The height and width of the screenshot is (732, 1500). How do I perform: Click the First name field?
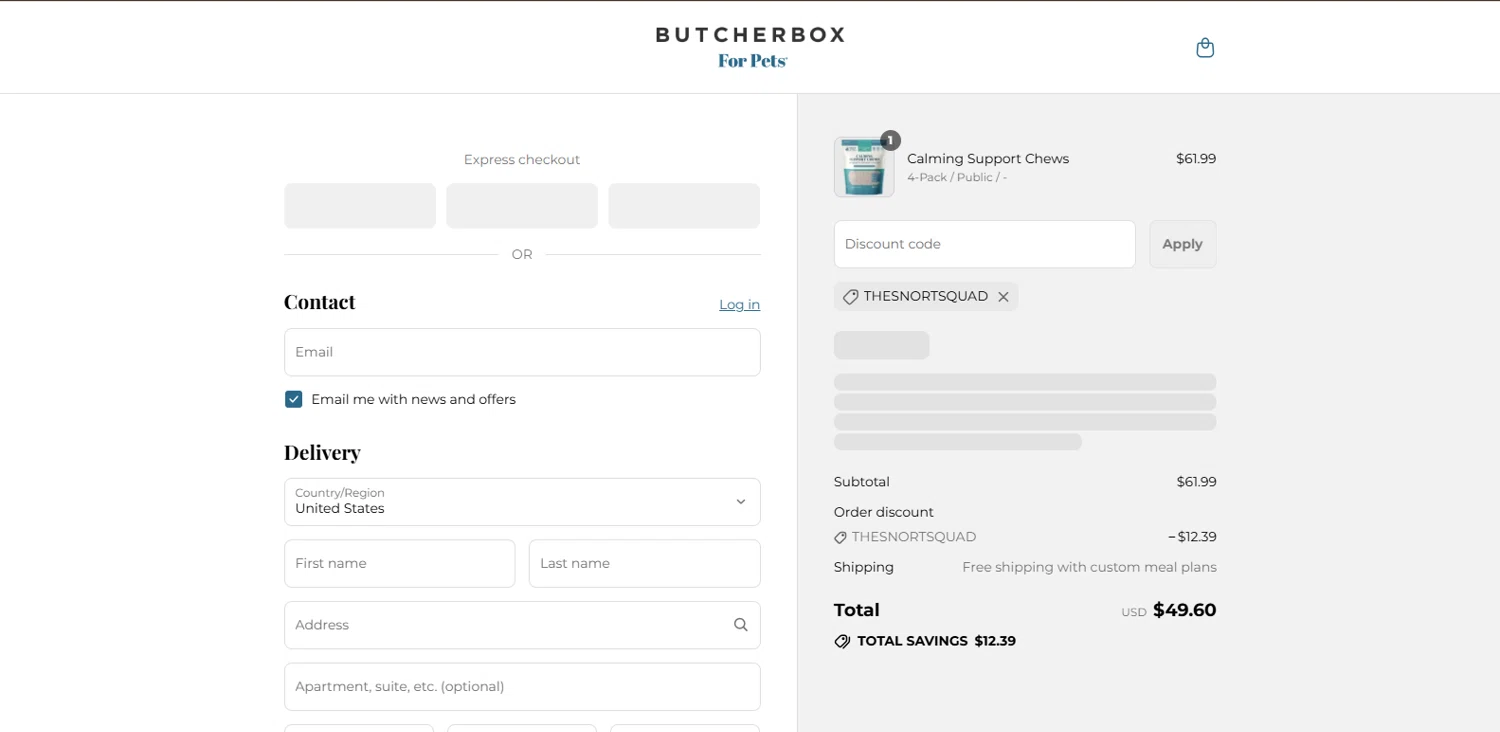point(400,564)
